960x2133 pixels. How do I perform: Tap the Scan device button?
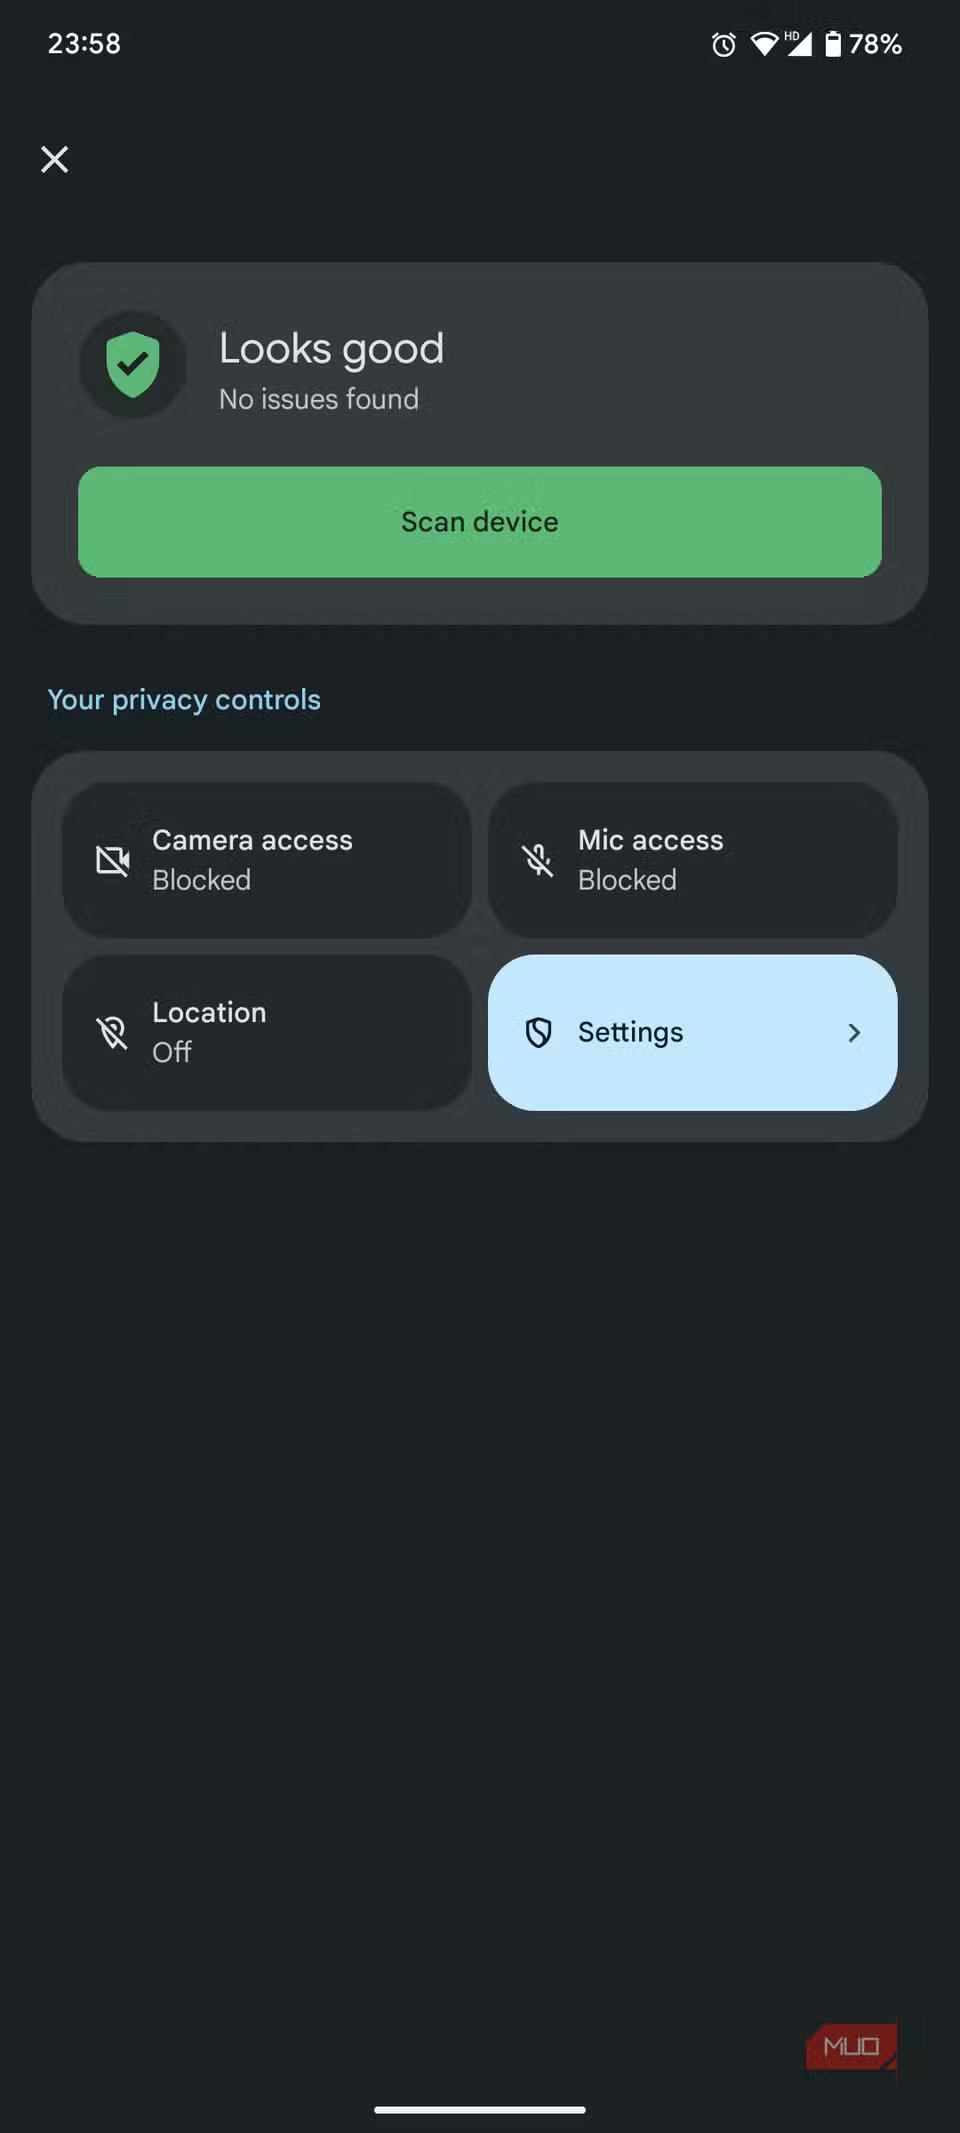[480, 522]
